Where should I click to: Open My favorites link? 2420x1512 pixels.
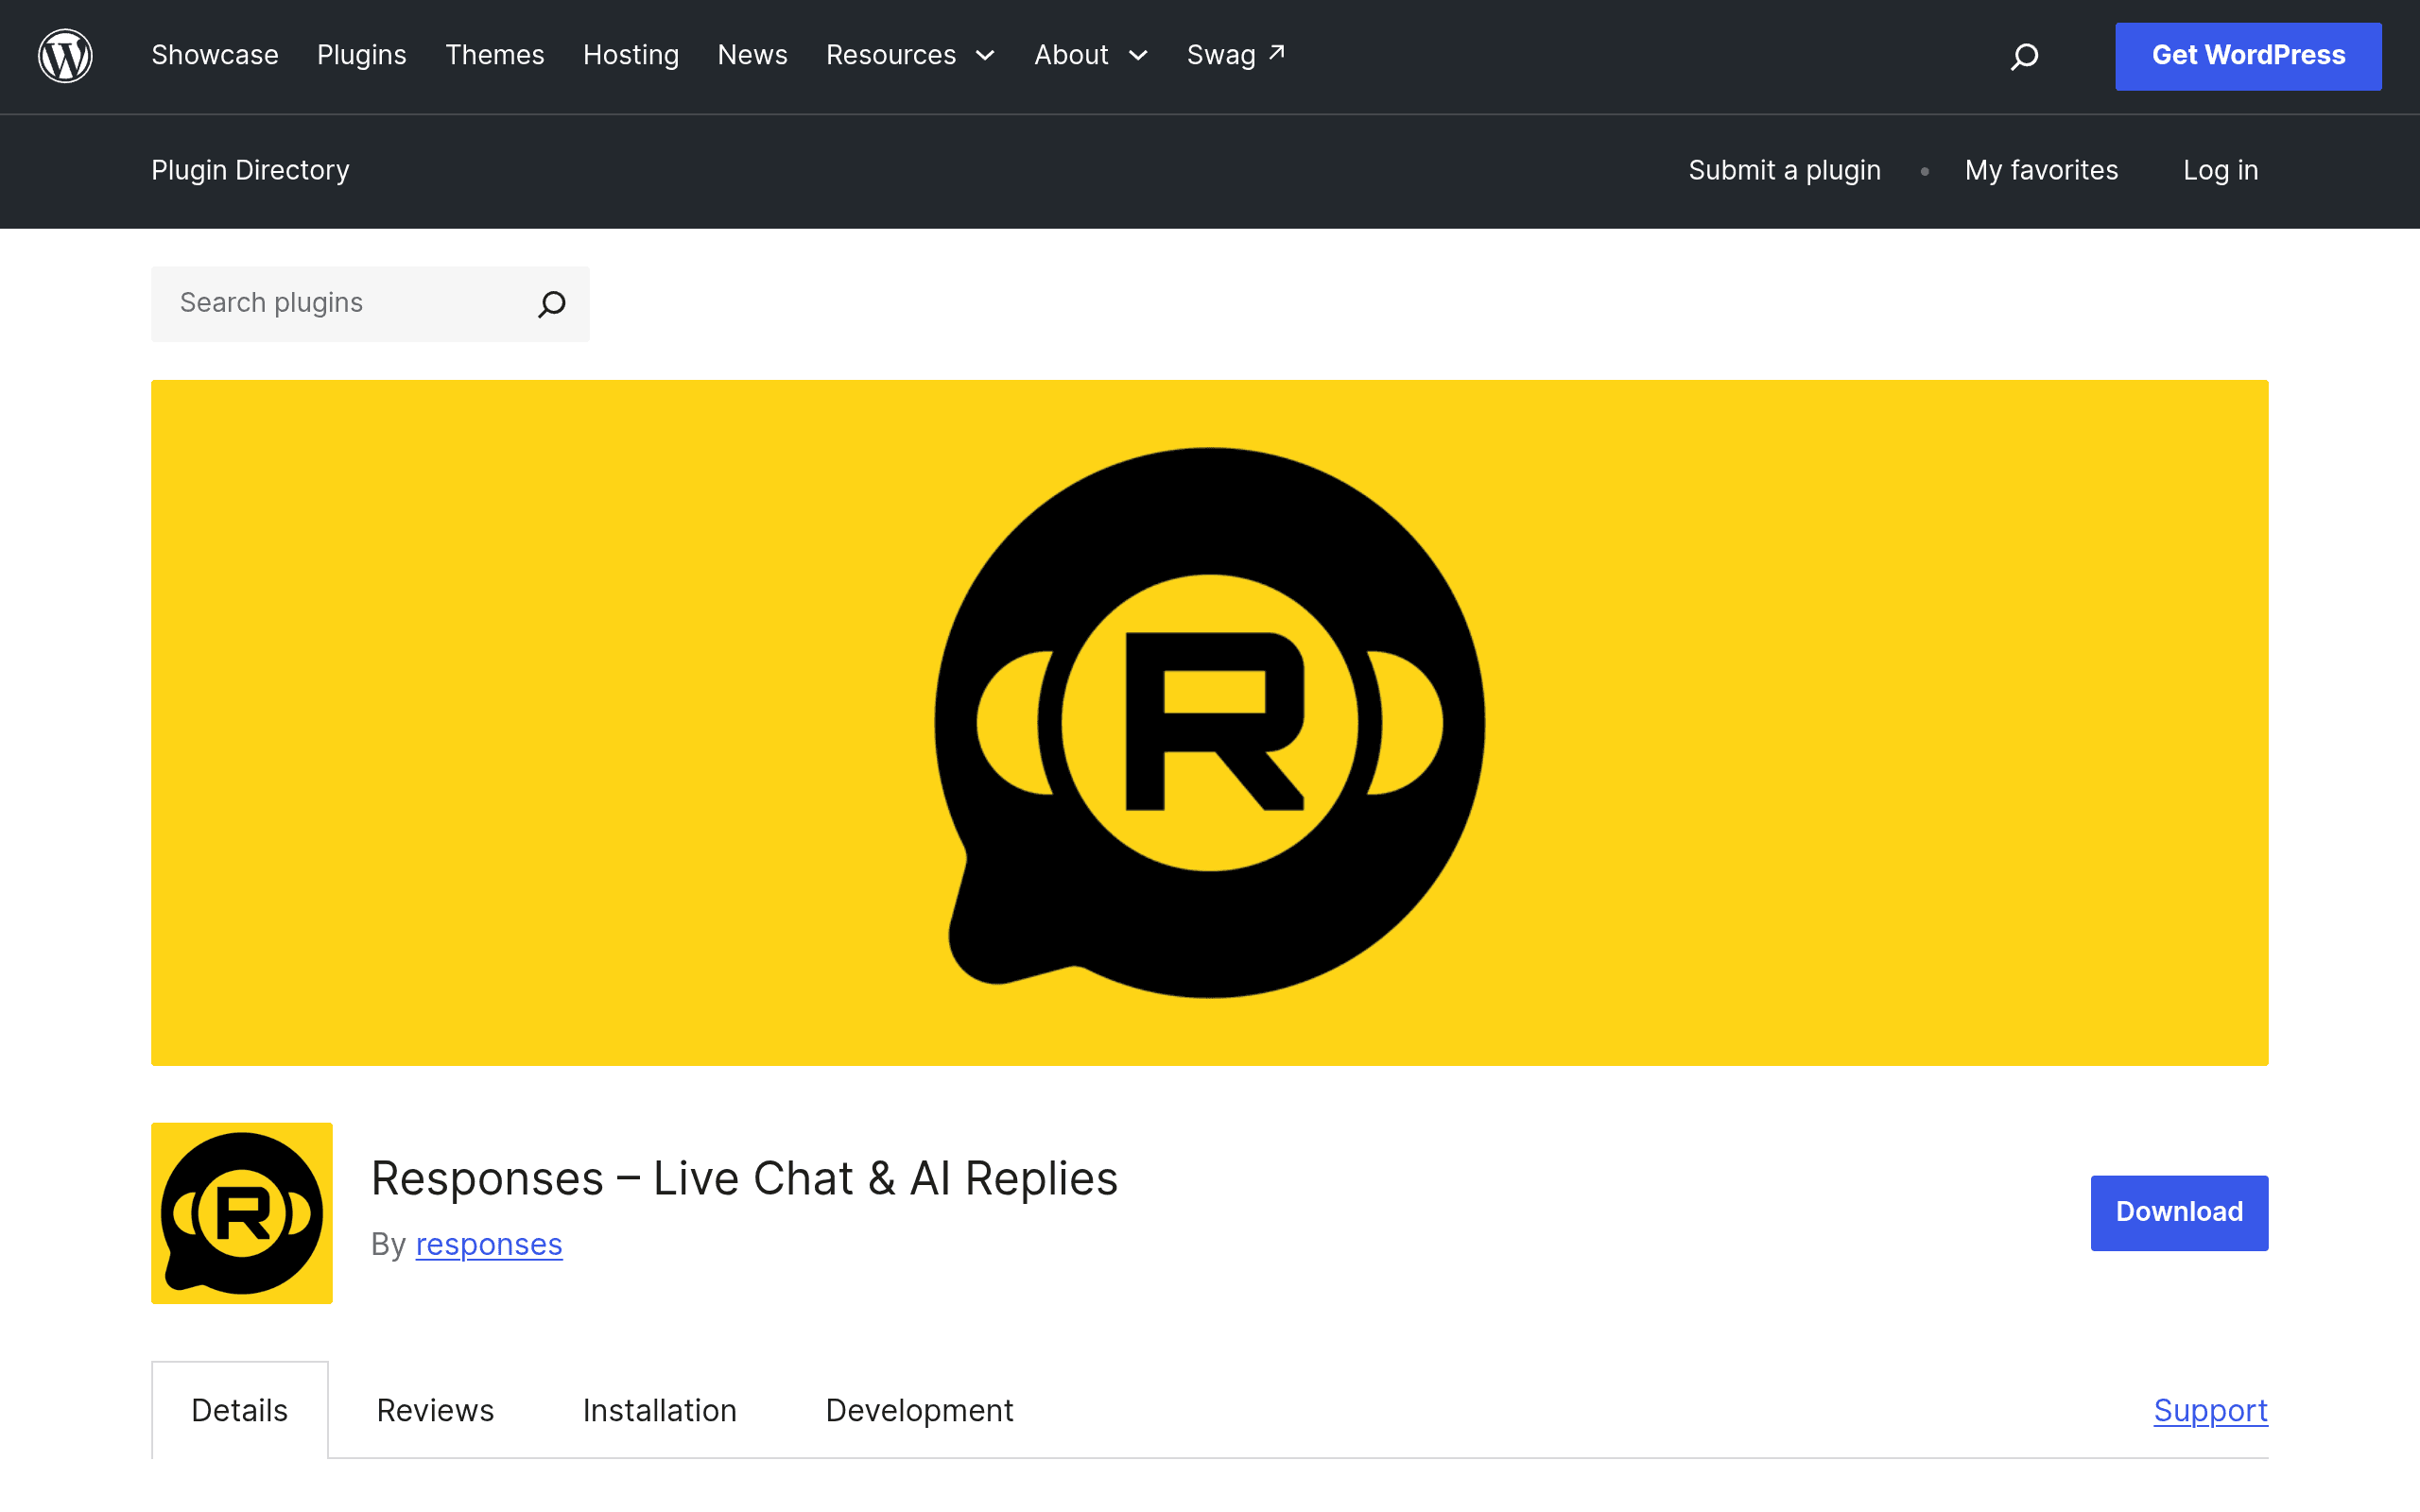pos(2041,170)
